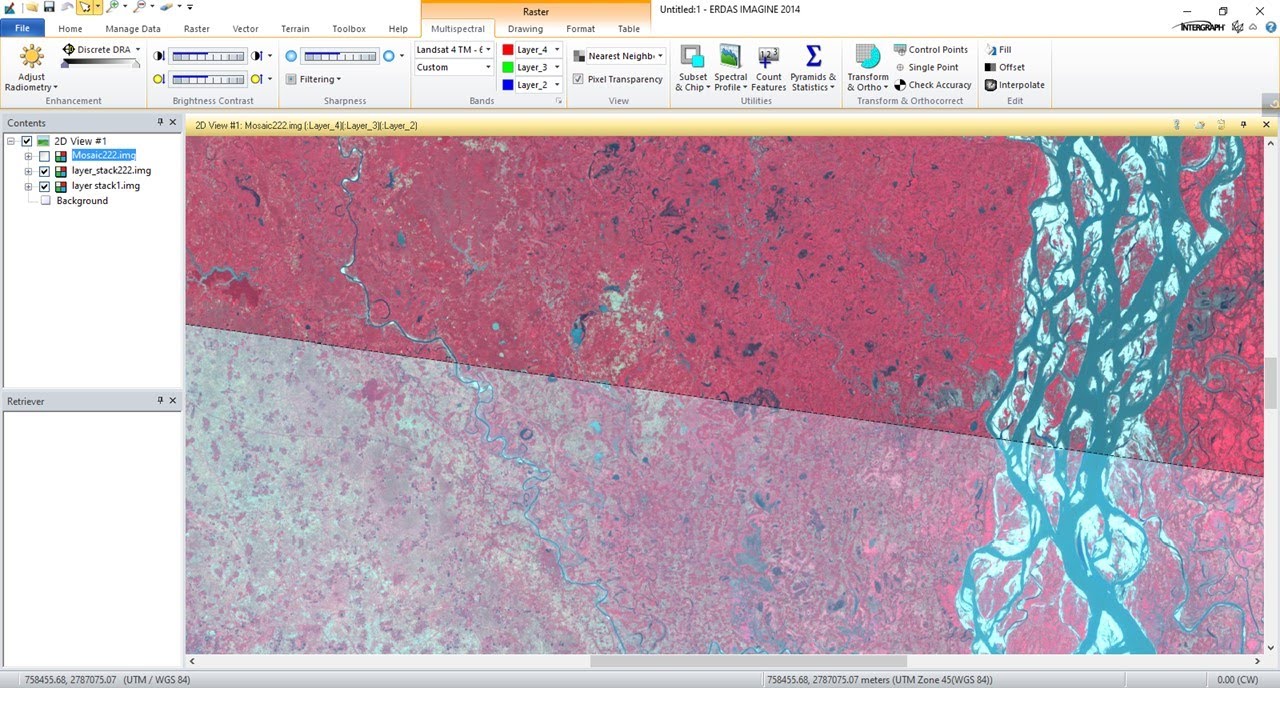1280x720 pixels.
Task: Open file via folder icon in quick access
Action: [32, 7]
